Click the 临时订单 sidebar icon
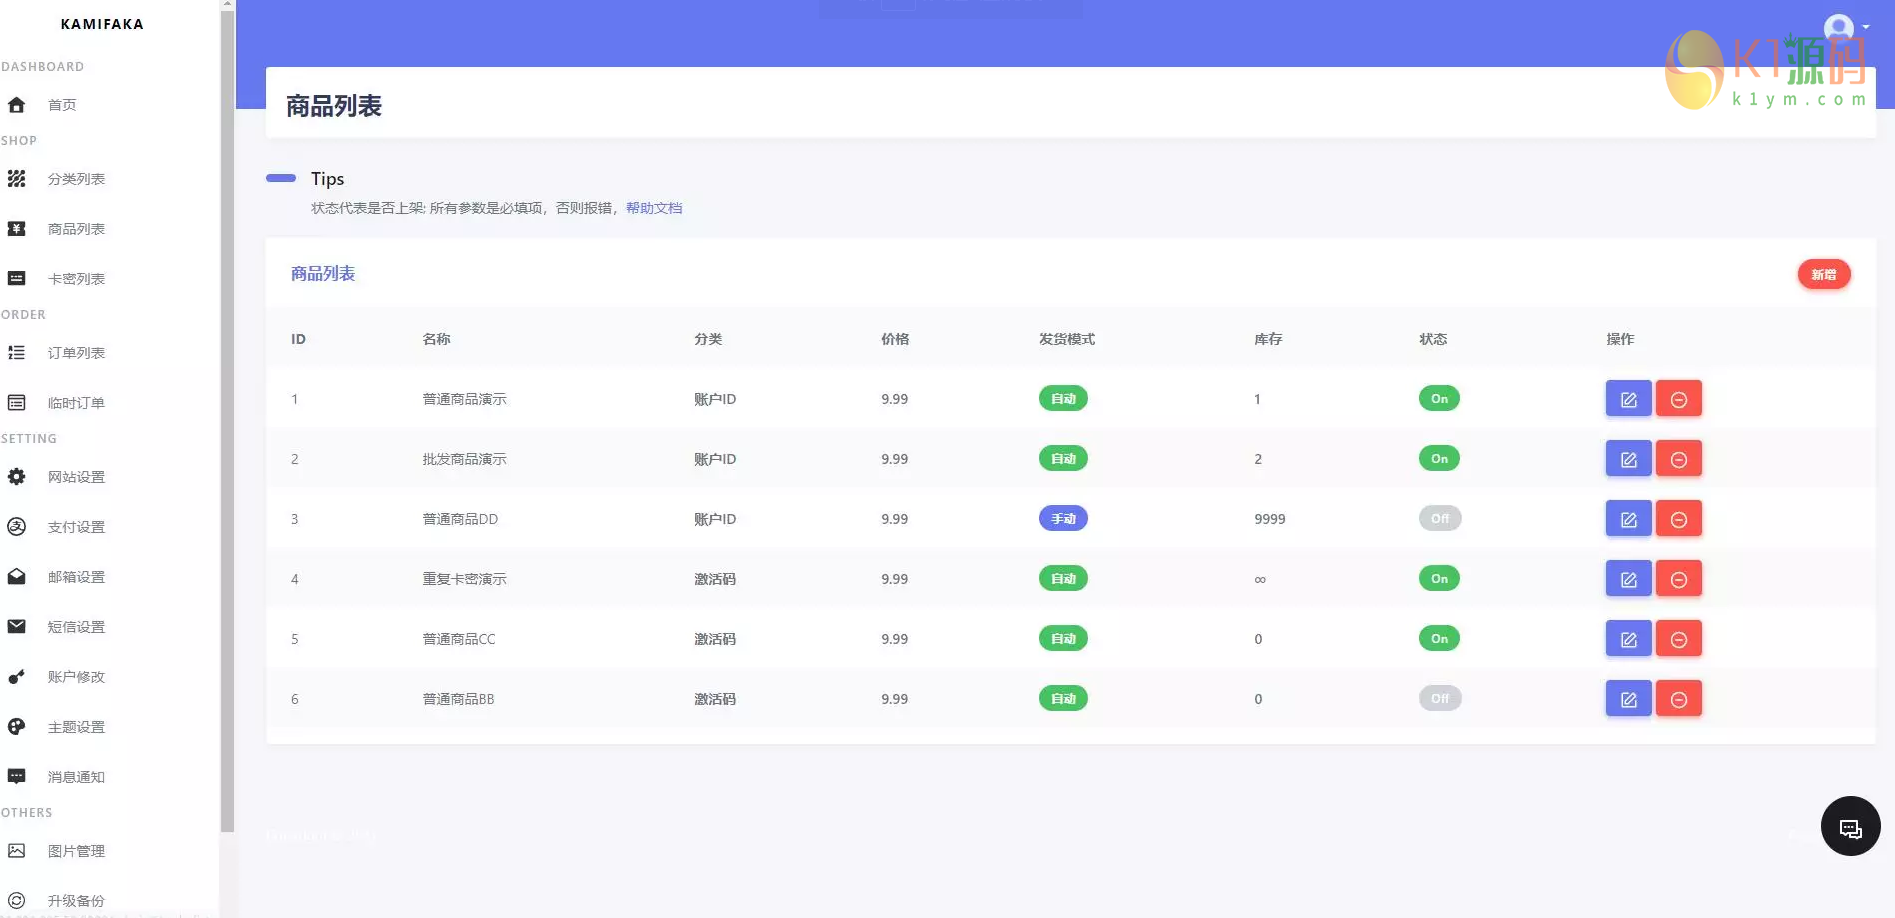The height and width of the screenshot is (918, 1895). pos(16,403)
